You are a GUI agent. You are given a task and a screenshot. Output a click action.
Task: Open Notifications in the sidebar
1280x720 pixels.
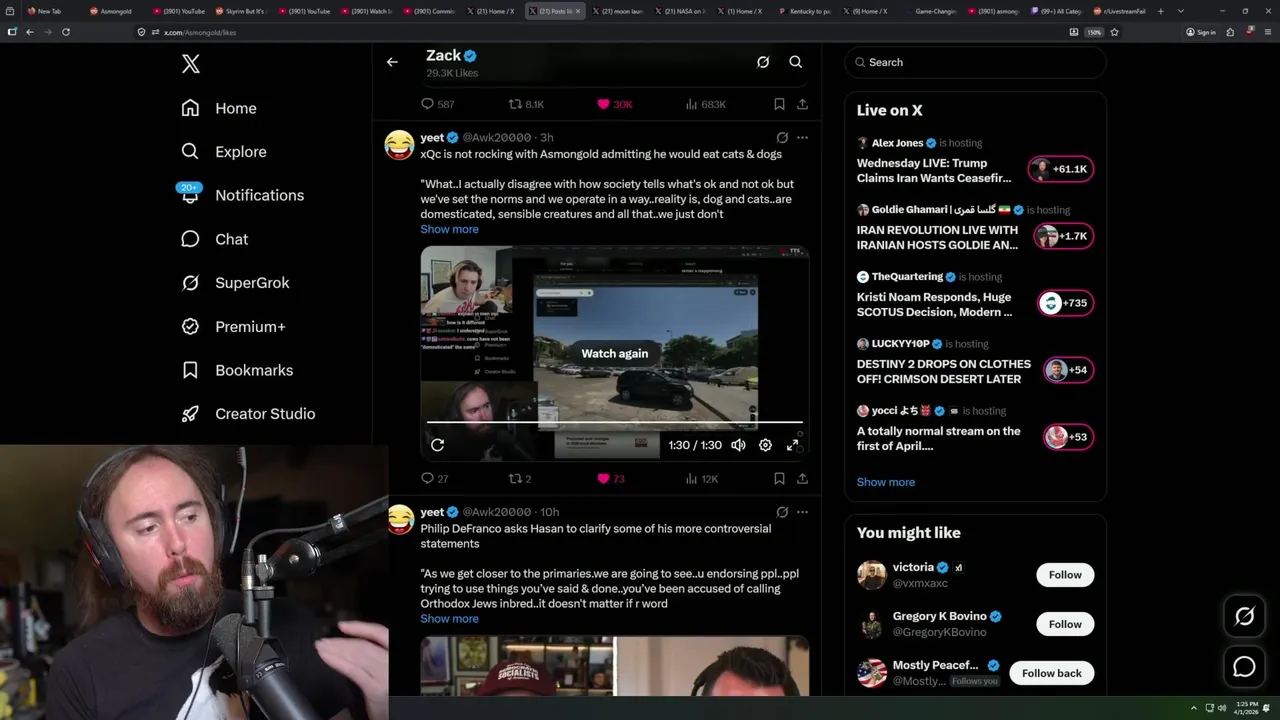point(242,195)
